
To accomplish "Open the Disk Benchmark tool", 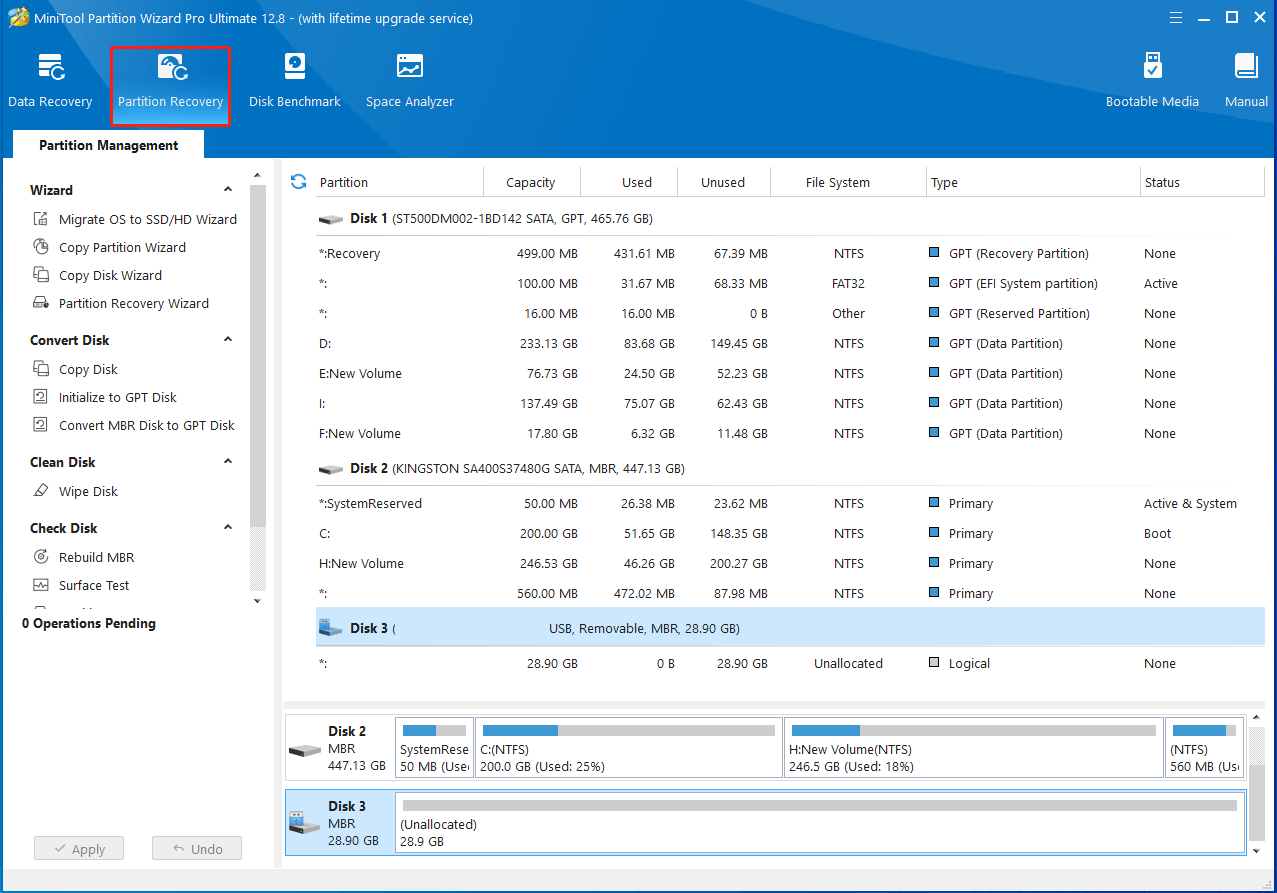I will pos(295,81).
